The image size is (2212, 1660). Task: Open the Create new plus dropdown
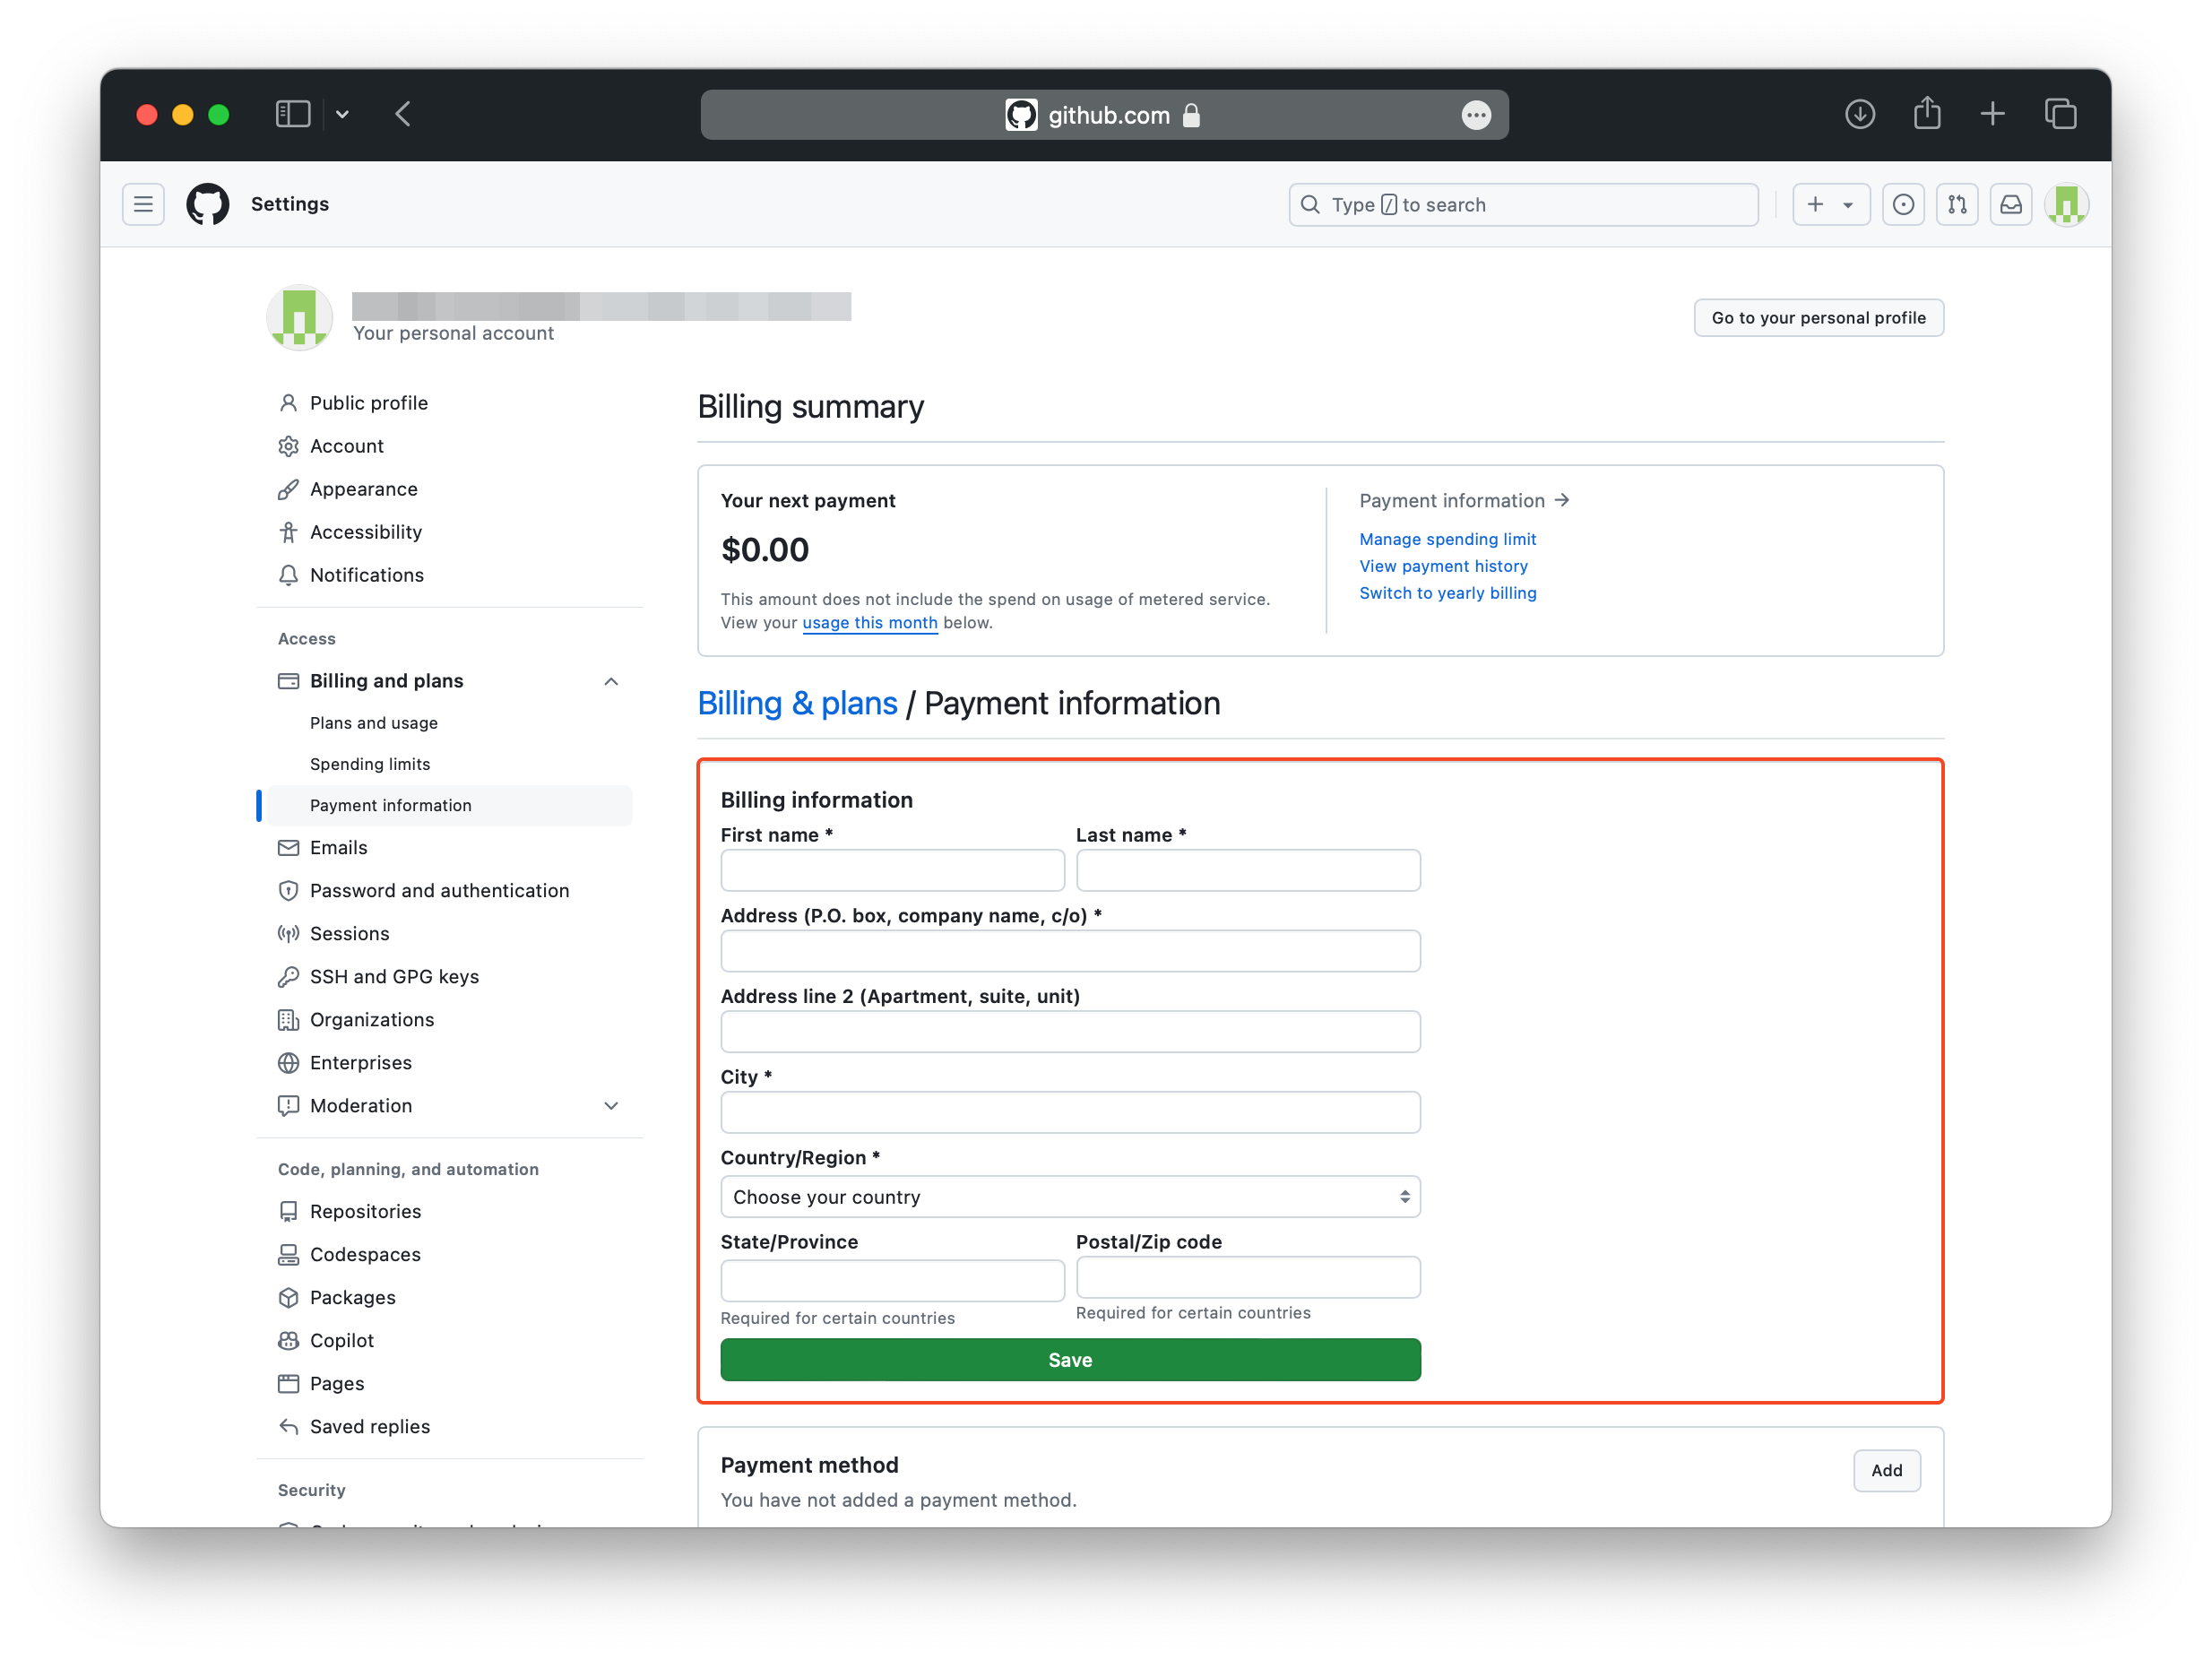point(1830,204)
